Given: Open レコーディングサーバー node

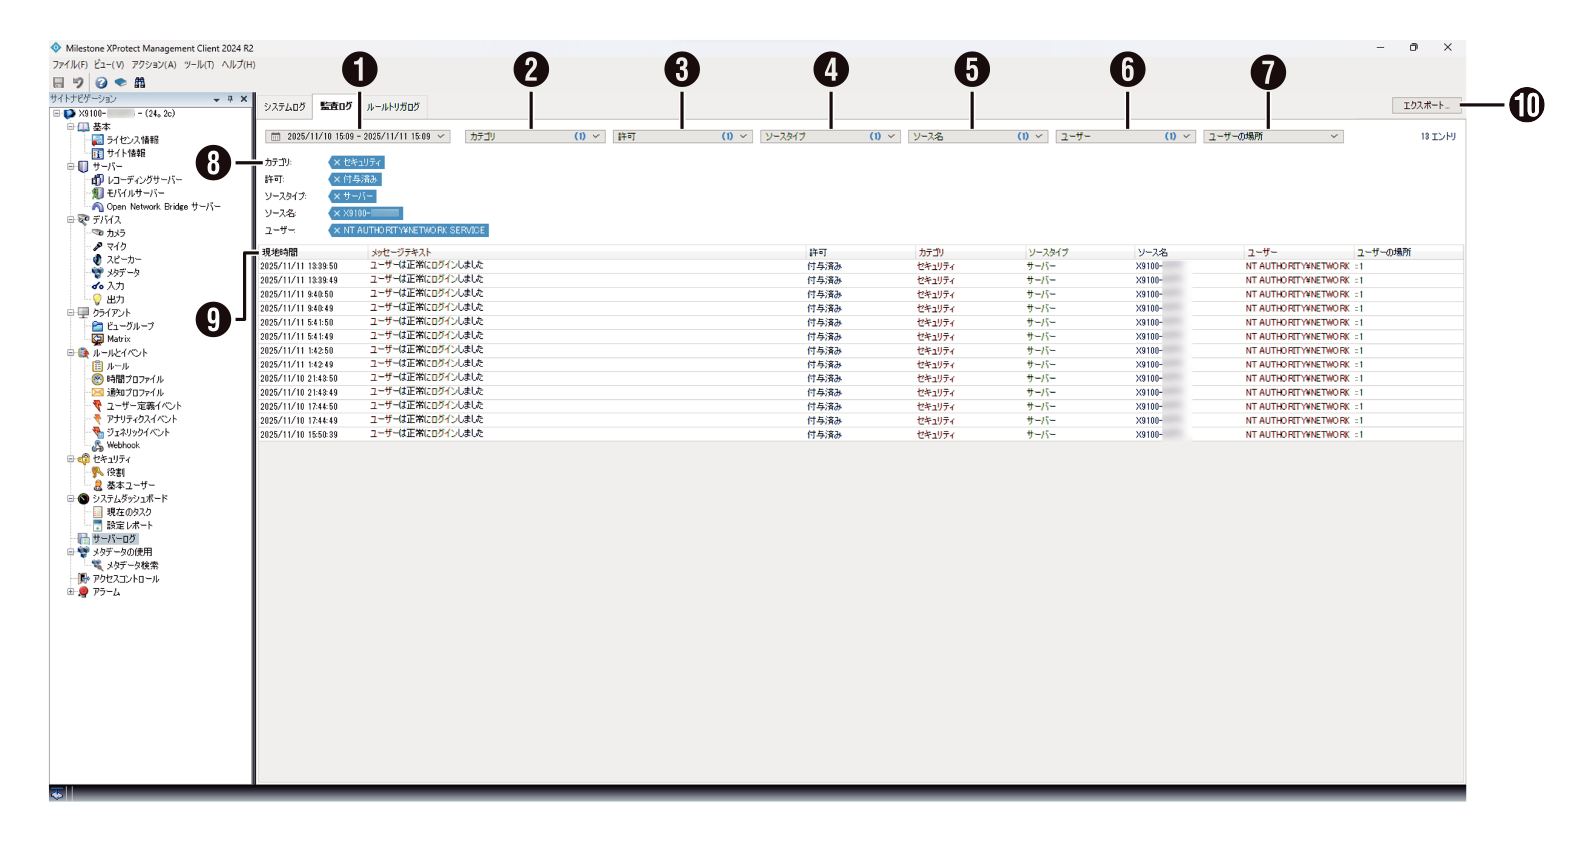Looking at the screenshot, I should 144,180.
